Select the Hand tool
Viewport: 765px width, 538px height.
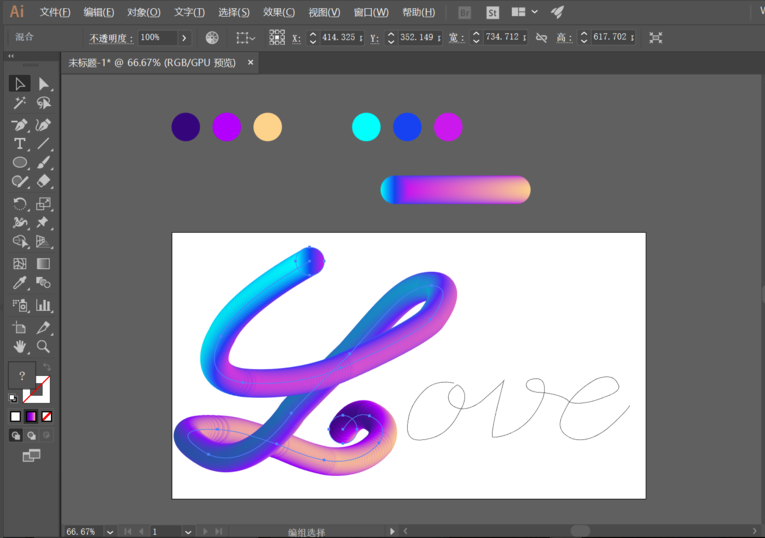coord(19,347)
